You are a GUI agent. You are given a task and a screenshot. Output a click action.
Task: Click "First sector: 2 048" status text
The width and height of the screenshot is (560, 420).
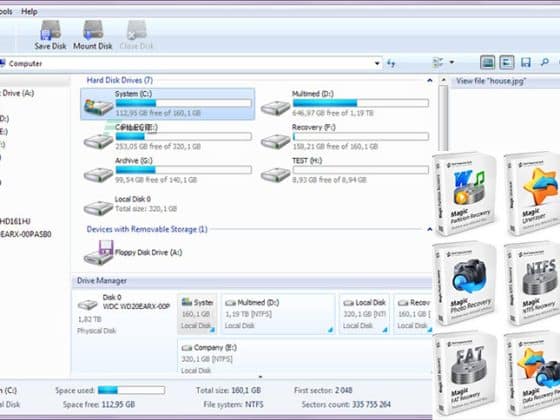coord(323,390)
